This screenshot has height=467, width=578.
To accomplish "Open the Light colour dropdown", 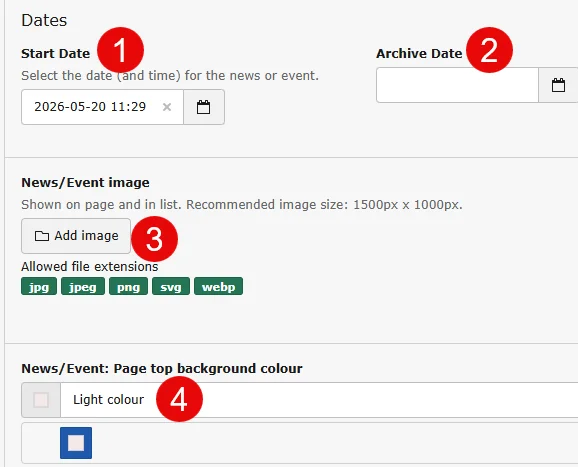I will click(319, 400).
